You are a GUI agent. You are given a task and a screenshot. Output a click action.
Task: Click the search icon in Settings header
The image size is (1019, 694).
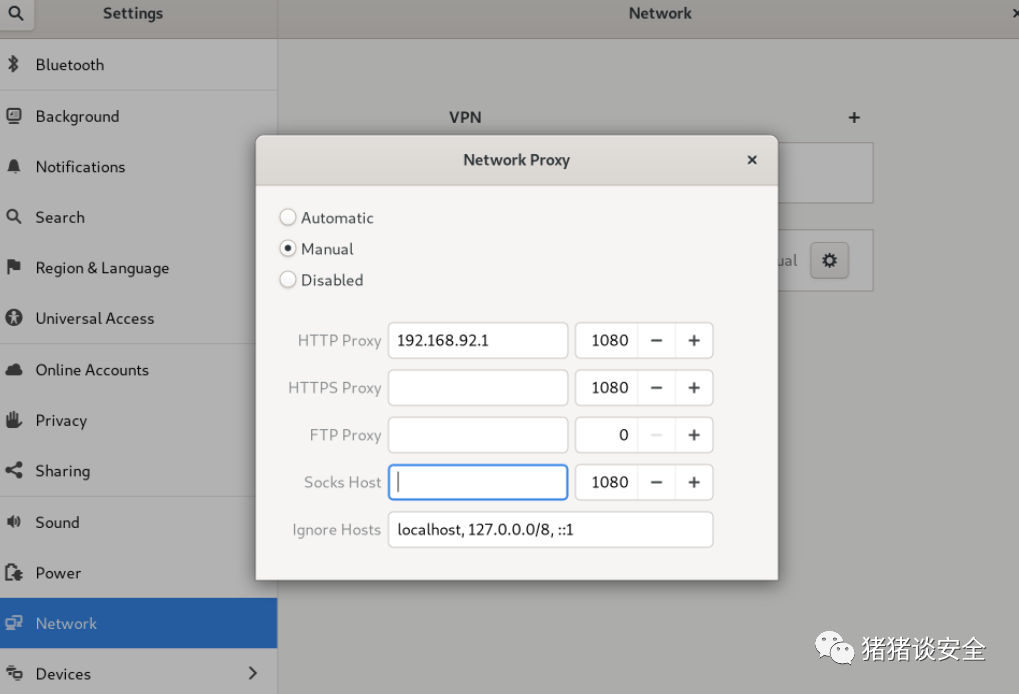[x=16, y=13]
